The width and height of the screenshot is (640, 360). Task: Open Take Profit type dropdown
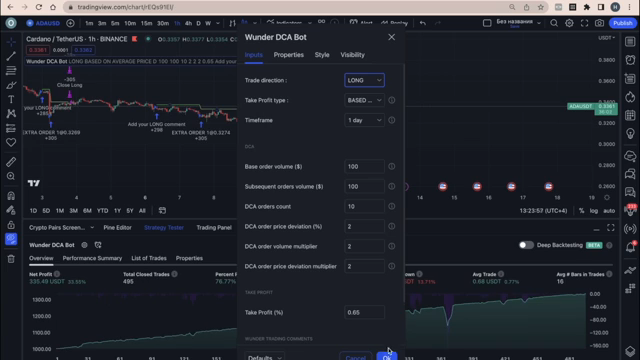point(364,100)
